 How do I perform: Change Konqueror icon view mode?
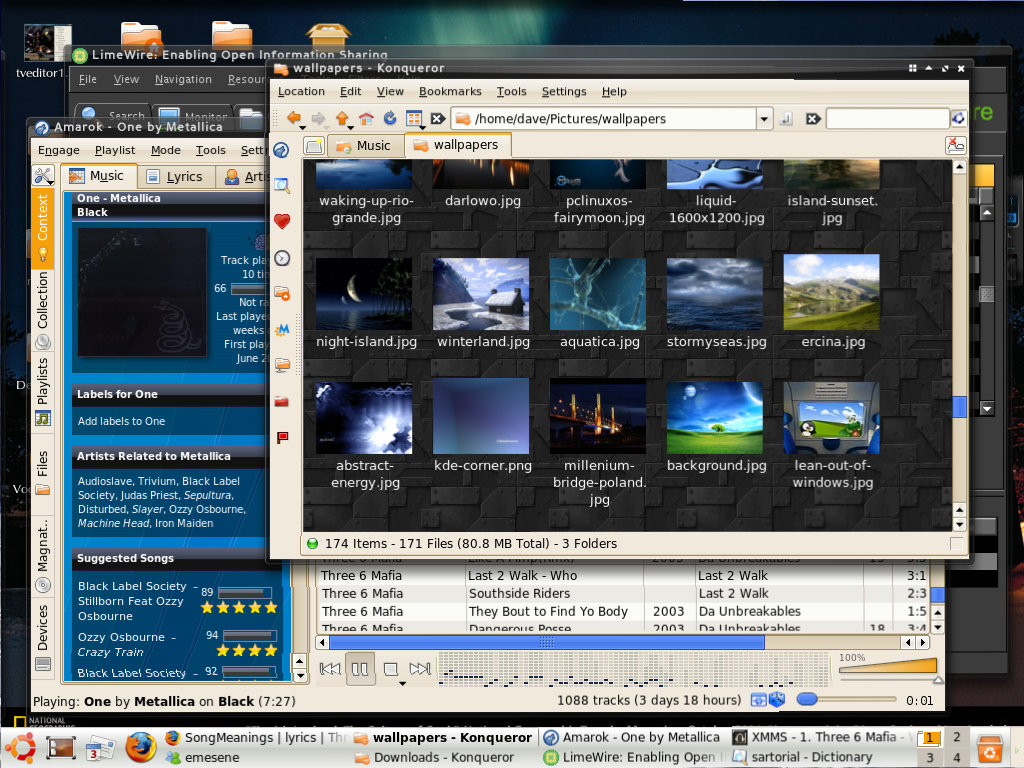coord(413,118)
